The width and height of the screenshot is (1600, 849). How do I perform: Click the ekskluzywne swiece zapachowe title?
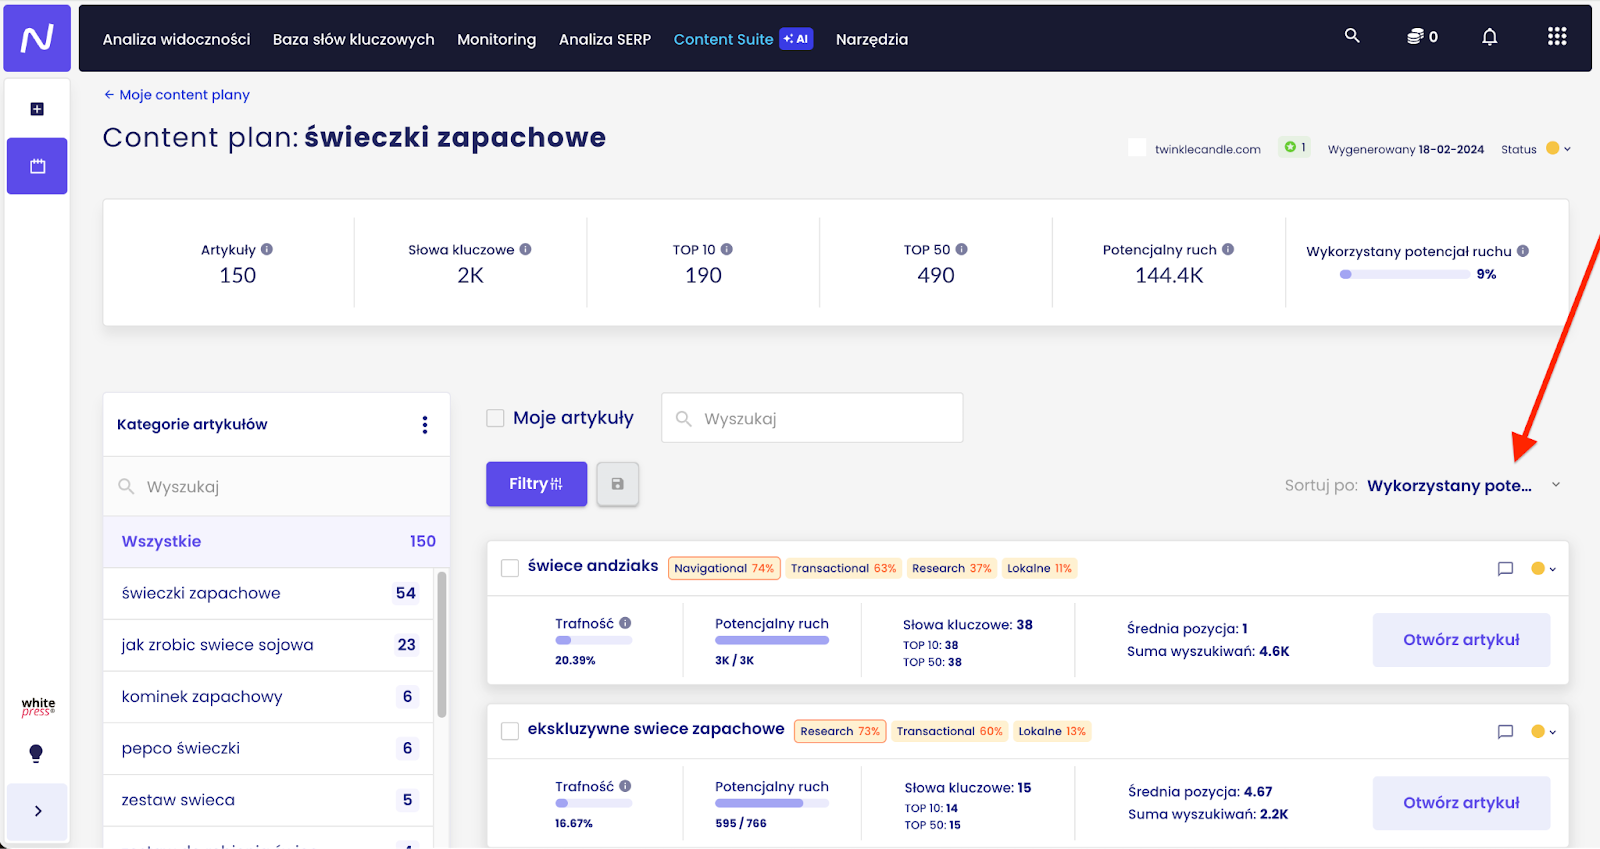(x=656, y=729)
